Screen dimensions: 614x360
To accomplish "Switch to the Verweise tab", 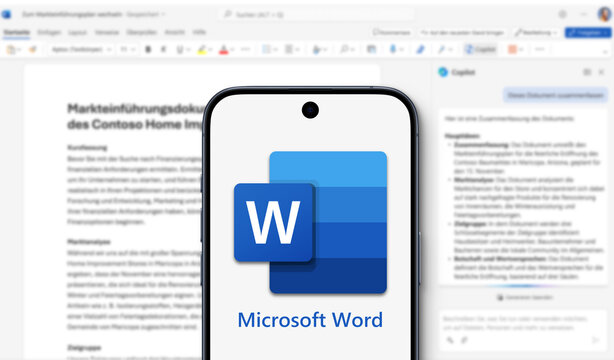I will click(x=107, y=32).
